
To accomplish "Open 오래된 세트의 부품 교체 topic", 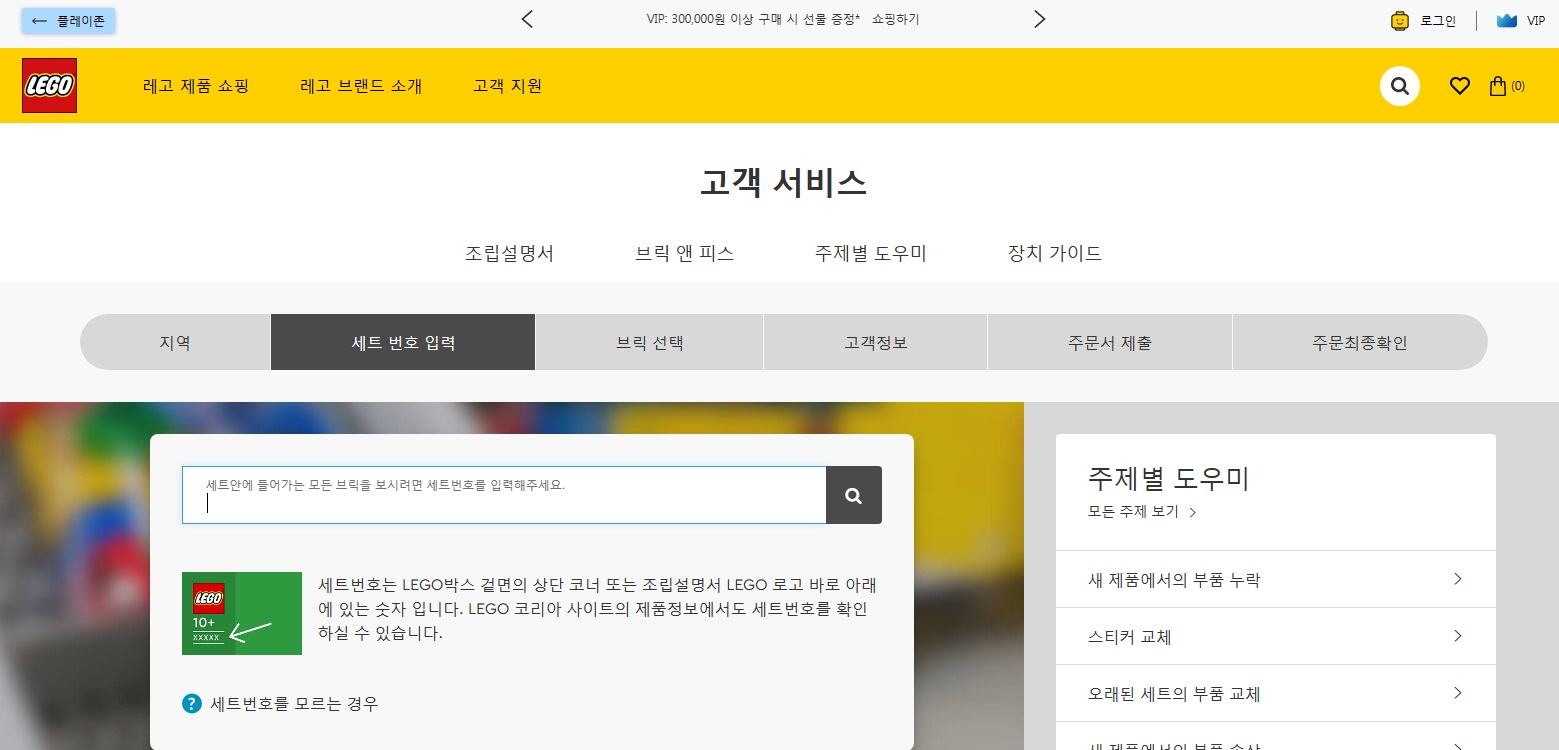I will [1276, 693].
